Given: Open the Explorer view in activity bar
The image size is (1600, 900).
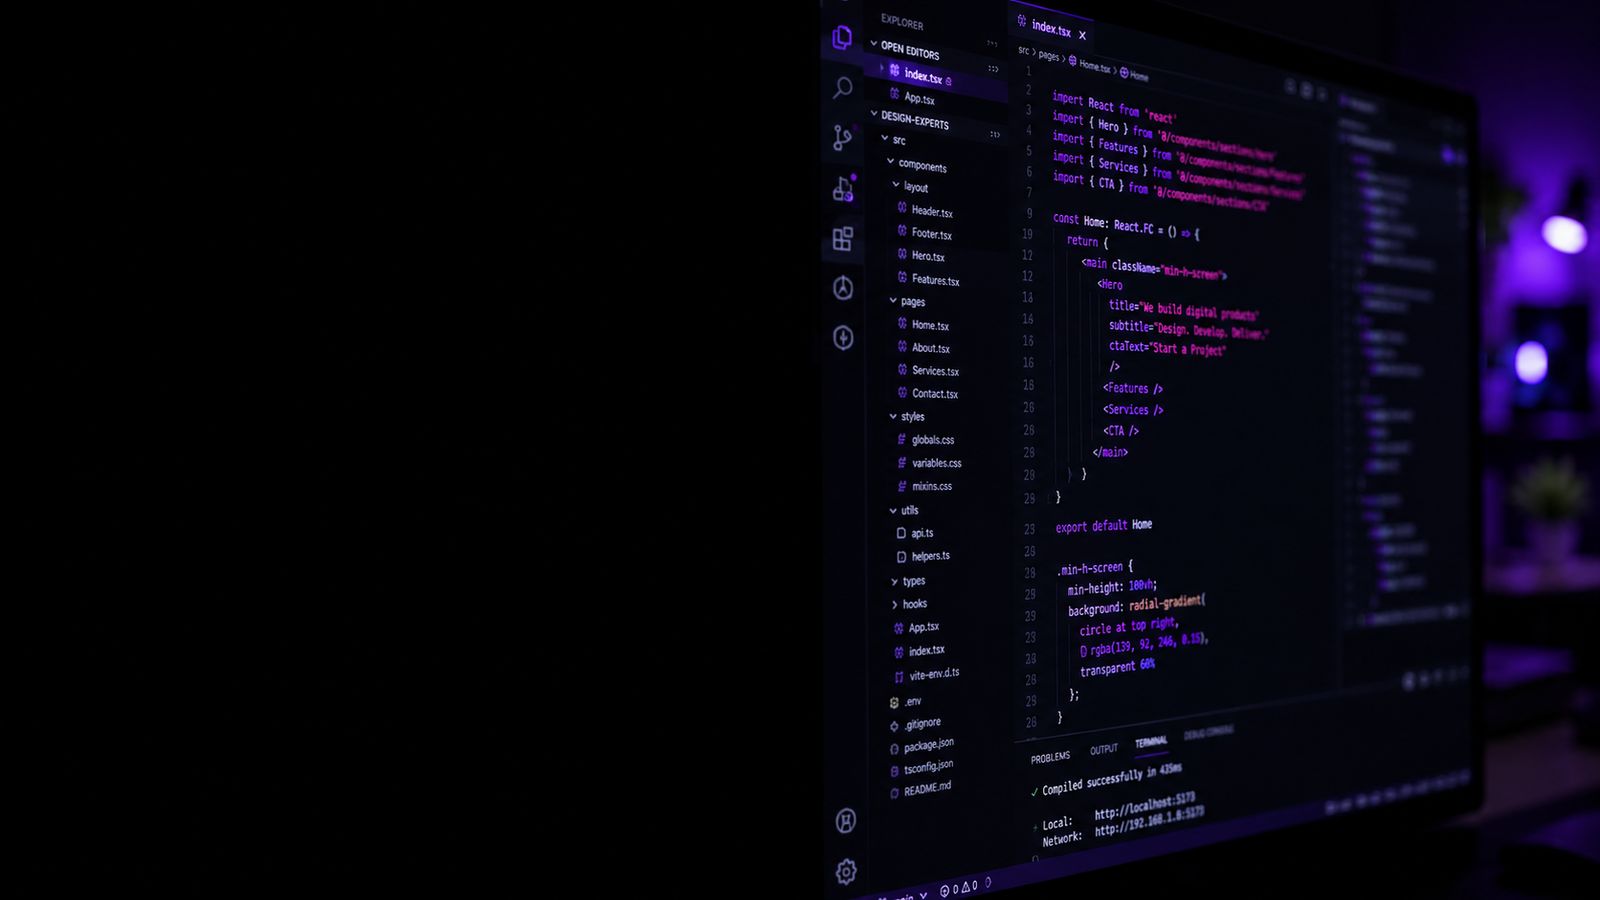Looking at the screenshot, I should click(x=842, y=38).
